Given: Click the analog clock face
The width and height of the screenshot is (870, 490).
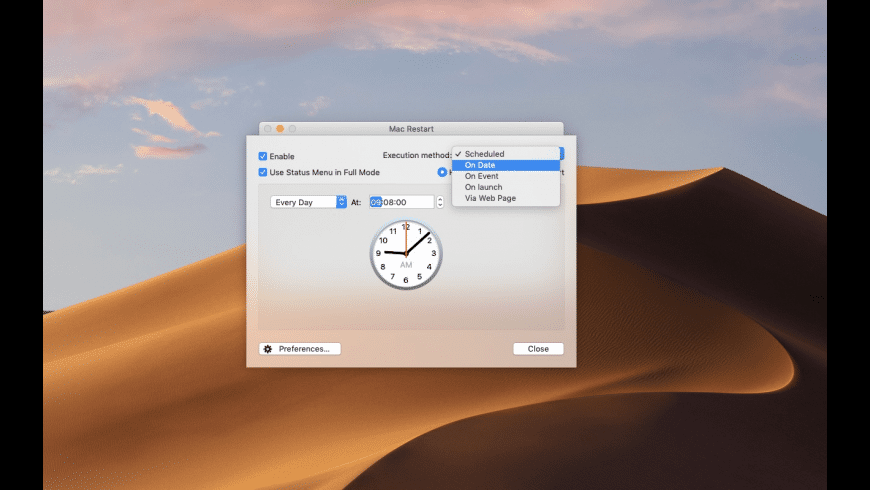Looking at the screenshot, I should coord(406,254).
